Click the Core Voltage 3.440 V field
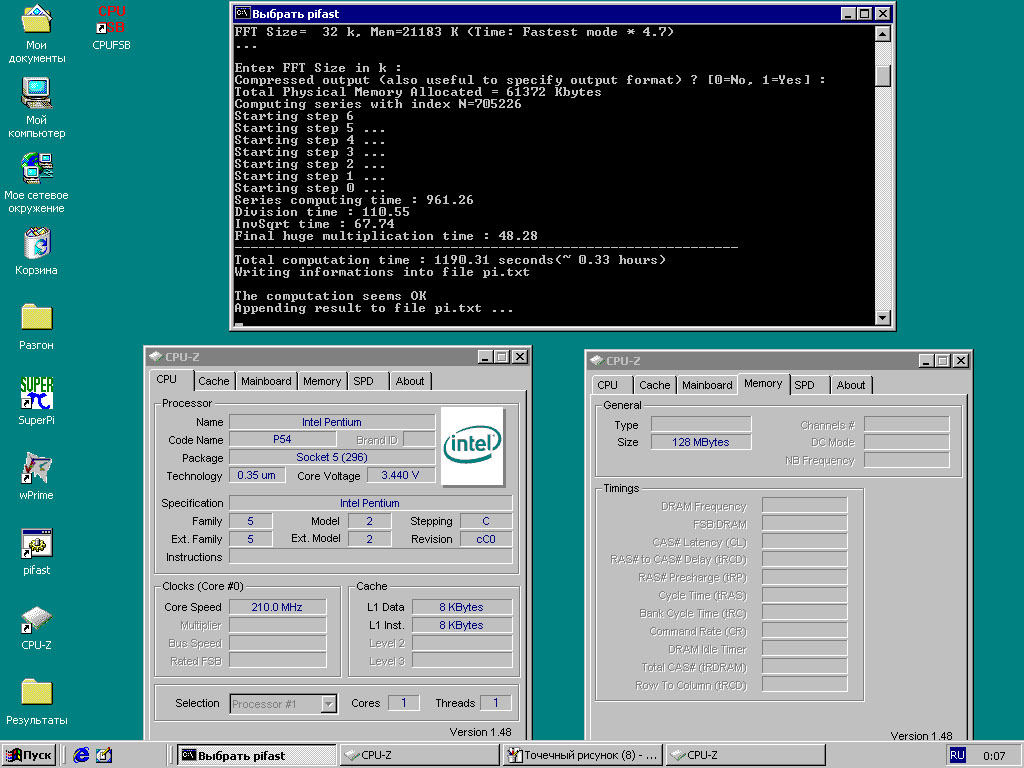This screenshot has height=768, width=1024. pyautogui.click(x=400, y=475)
